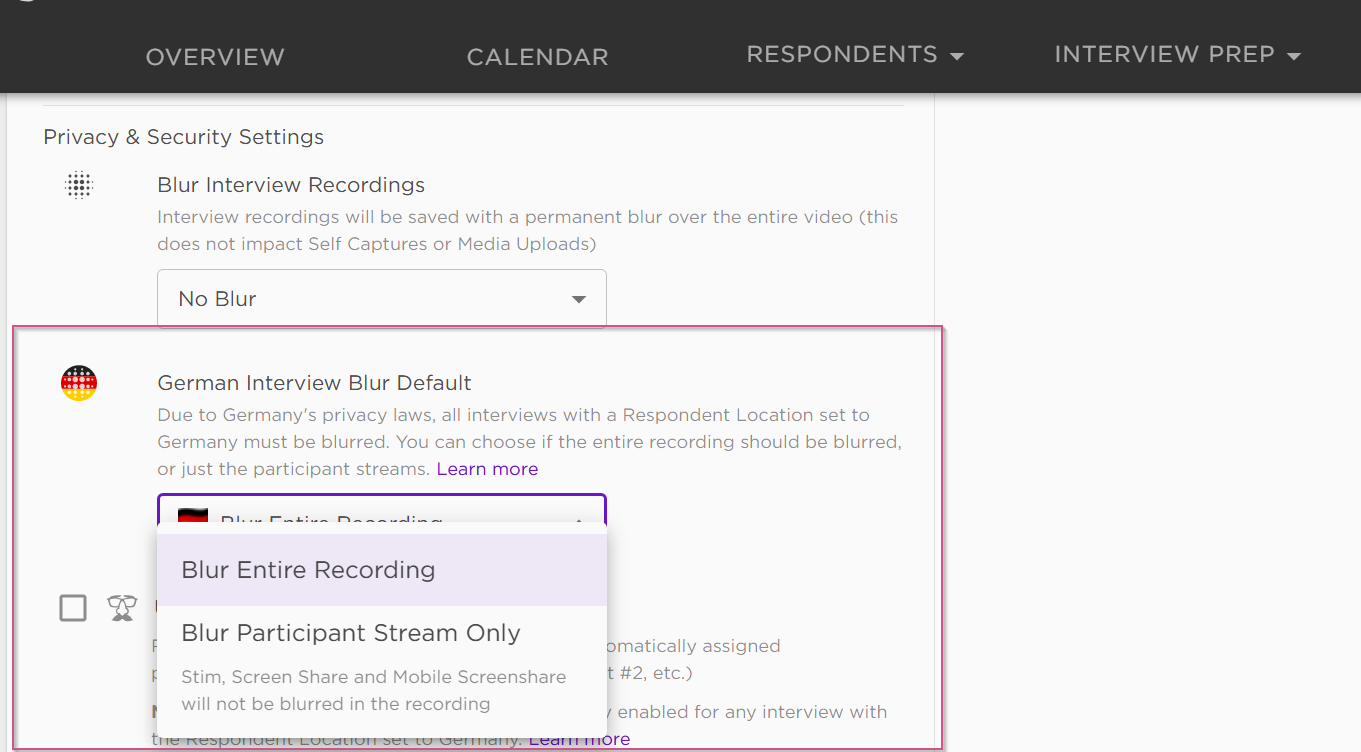
Task: Click the caret arrow next to RESPONDENTS
Action: pos(957,56)
